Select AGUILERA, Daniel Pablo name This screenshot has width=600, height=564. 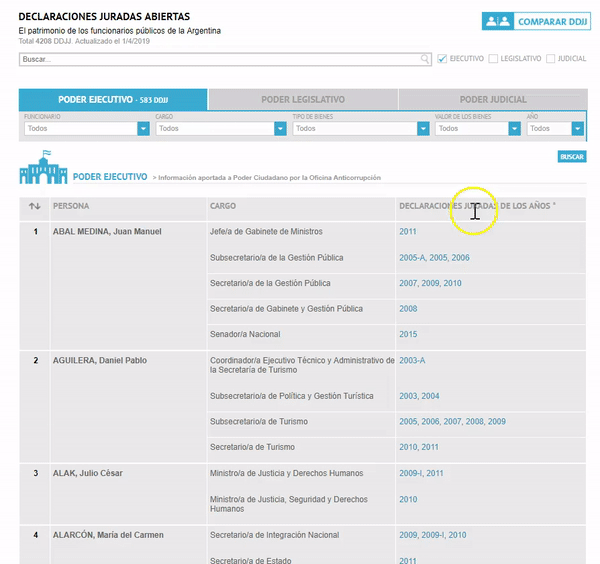99,360
